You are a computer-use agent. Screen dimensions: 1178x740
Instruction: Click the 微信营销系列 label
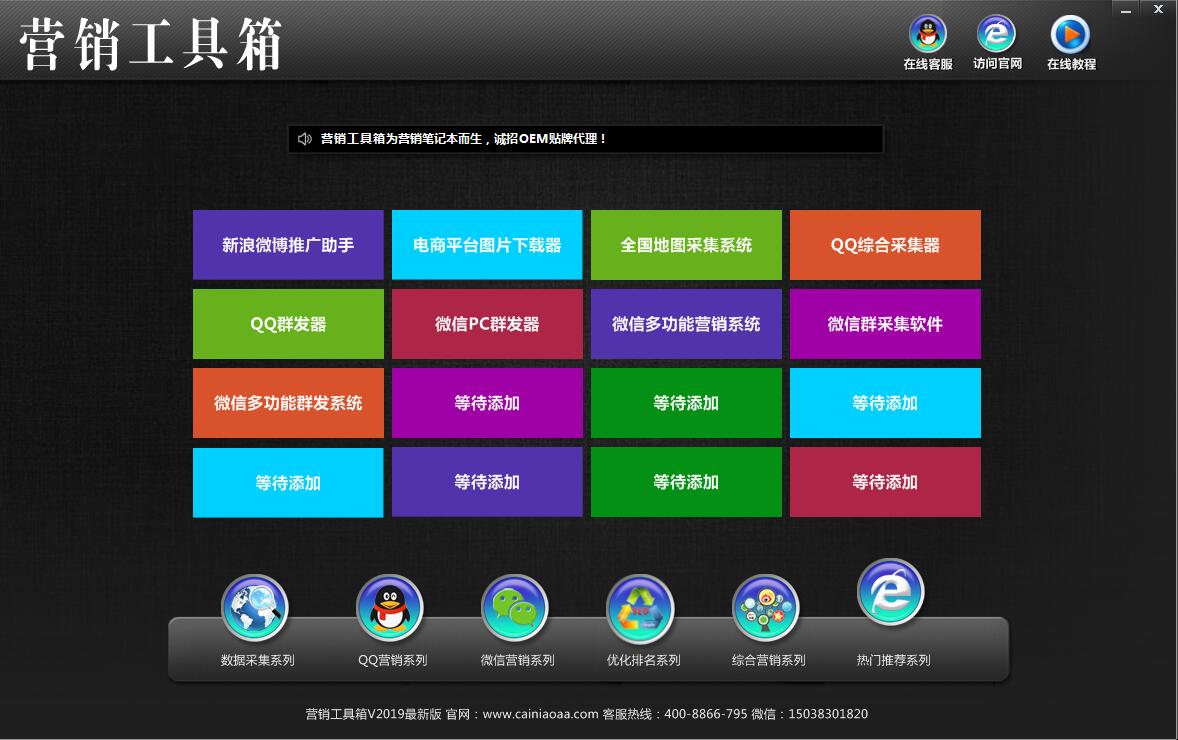pyautogui.click(x=518, y=660)
